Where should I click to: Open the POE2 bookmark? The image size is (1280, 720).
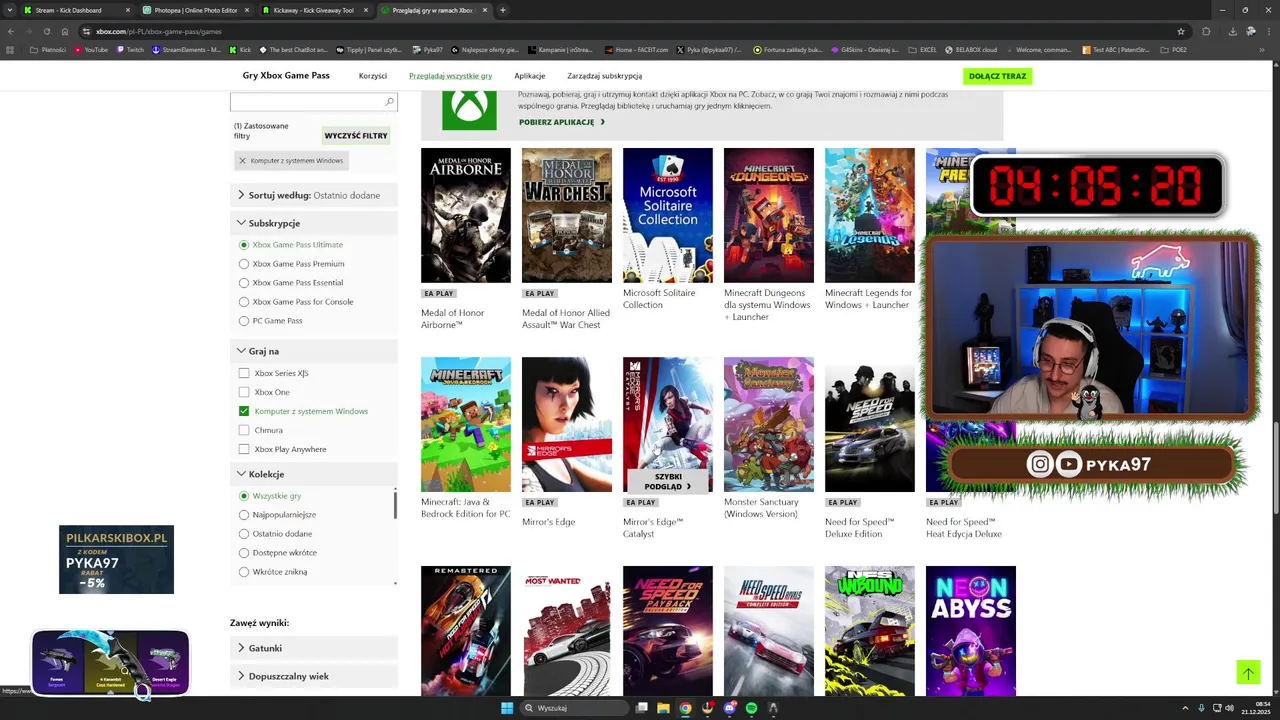(1174, 49)
